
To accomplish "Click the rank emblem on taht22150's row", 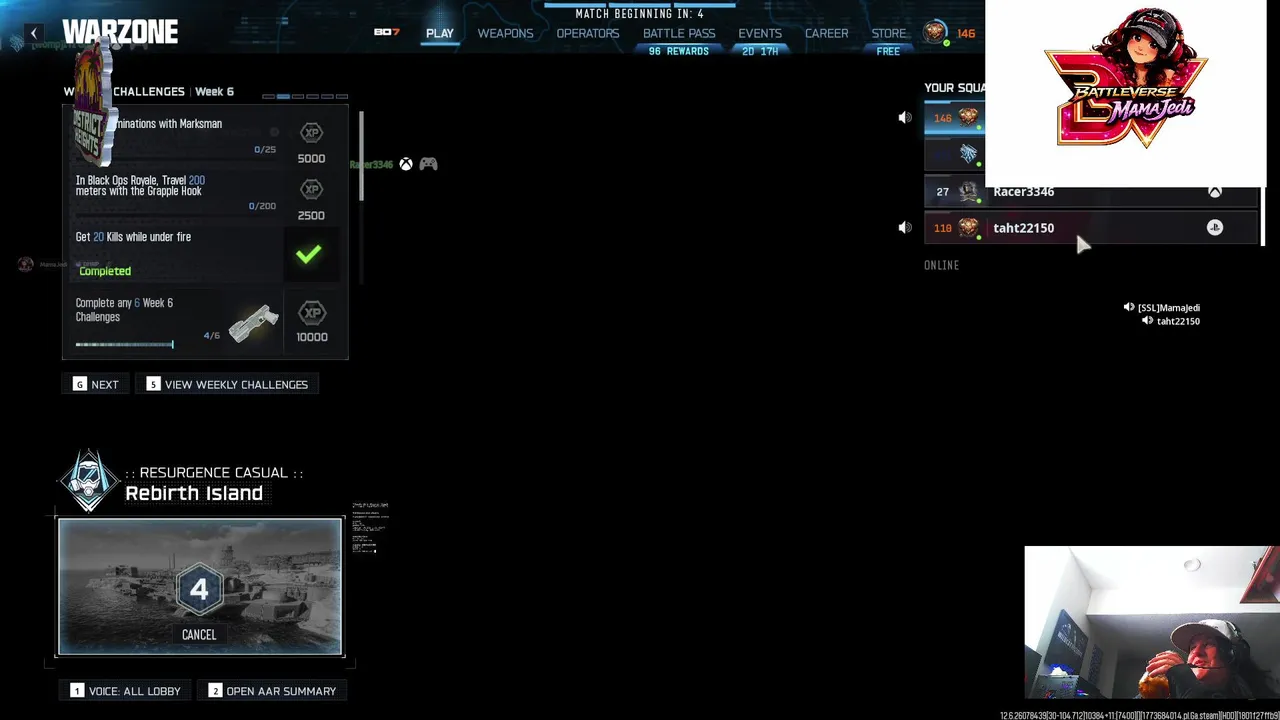I will click(968, 228).
